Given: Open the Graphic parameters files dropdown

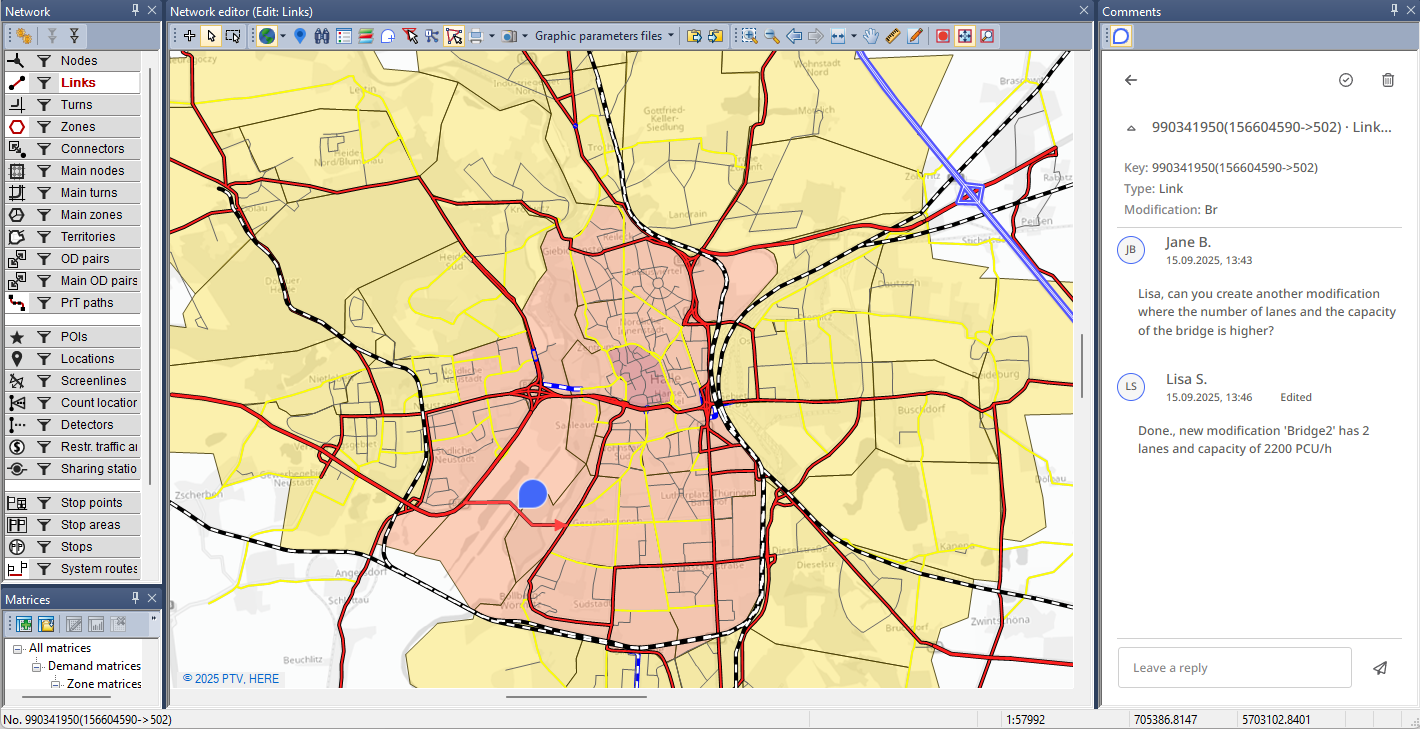Looking at the screenshot, I should point(605,36).
